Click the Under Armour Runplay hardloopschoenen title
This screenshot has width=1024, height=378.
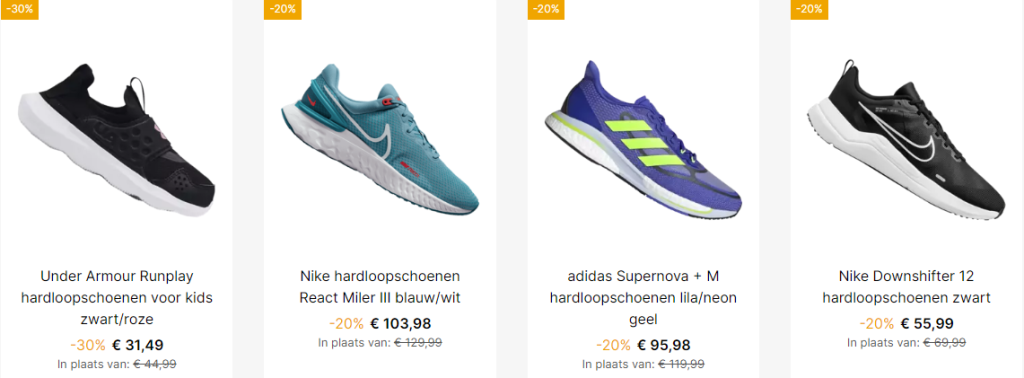(117, 298)
